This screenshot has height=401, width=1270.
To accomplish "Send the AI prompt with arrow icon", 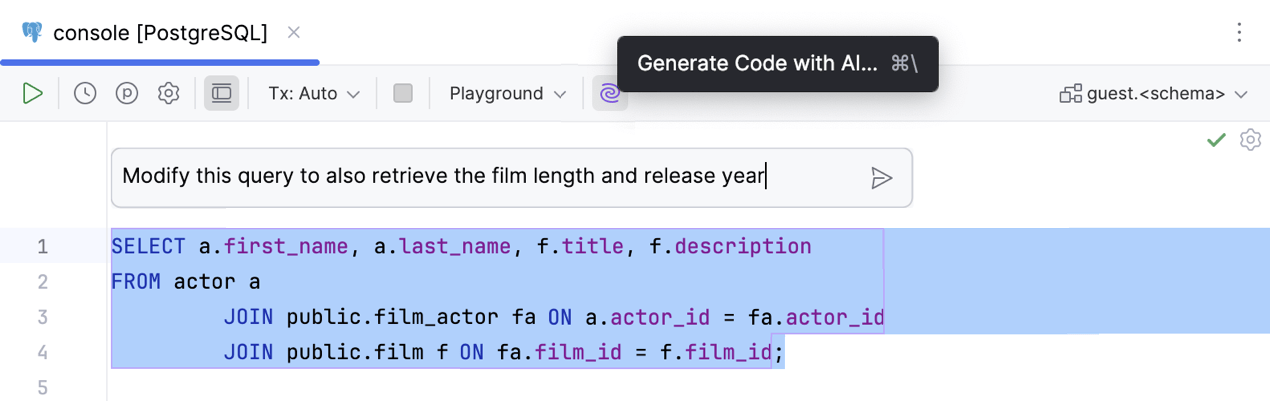I will (881, 178).
